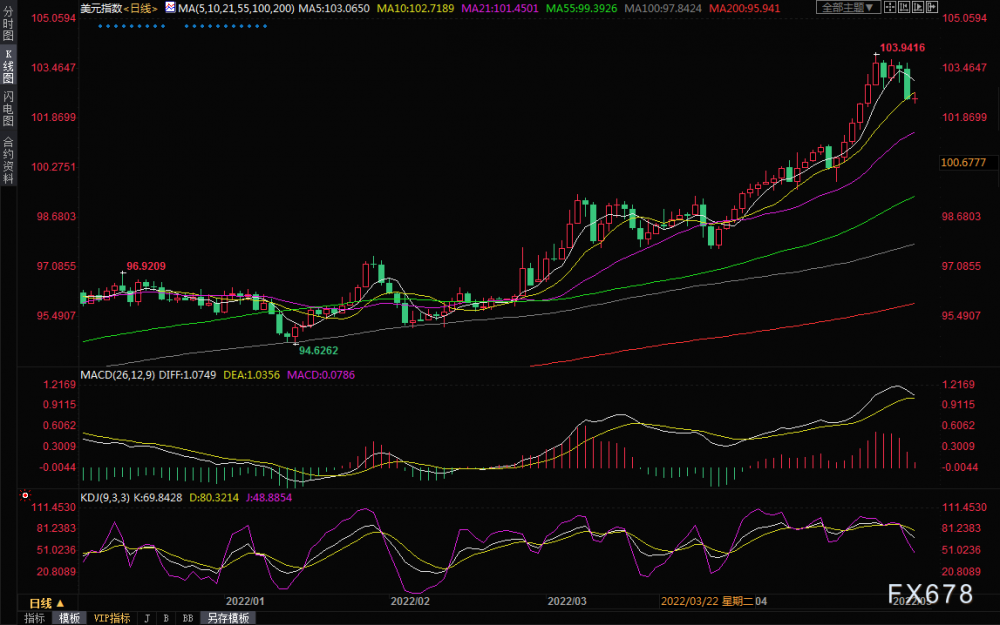Click the play-forward chart icon
Screen dimensions: 1000x625
point(918,7)
